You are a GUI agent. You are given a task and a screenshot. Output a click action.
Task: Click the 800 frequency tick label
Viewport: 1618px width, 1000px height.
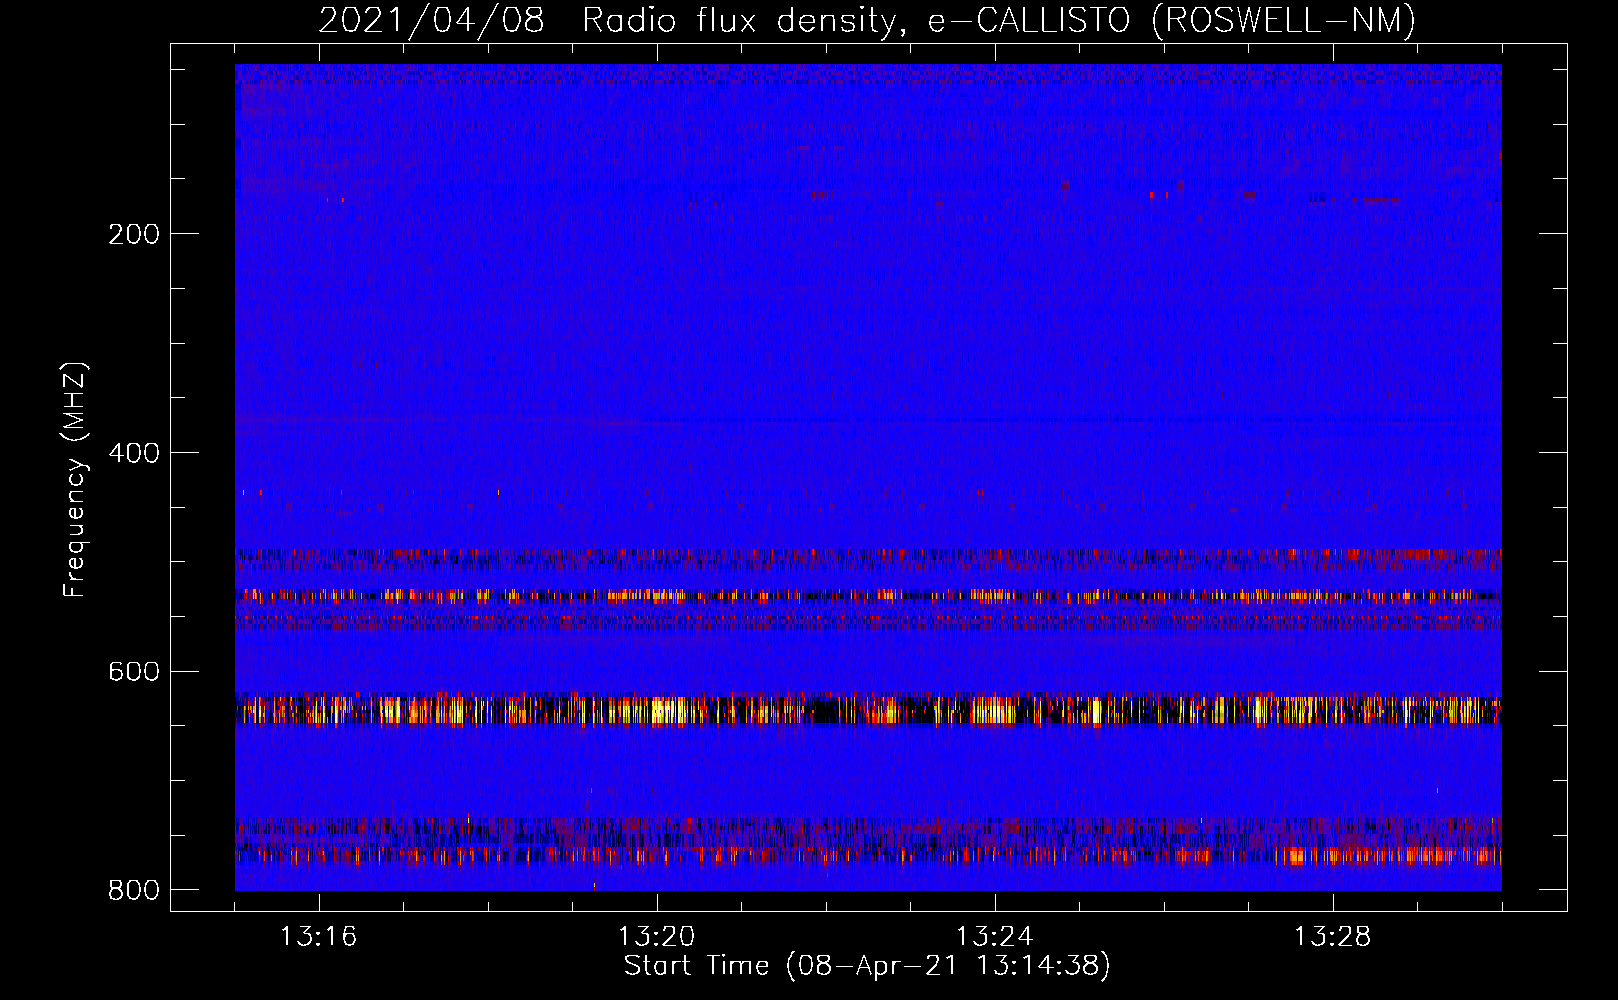134,890
